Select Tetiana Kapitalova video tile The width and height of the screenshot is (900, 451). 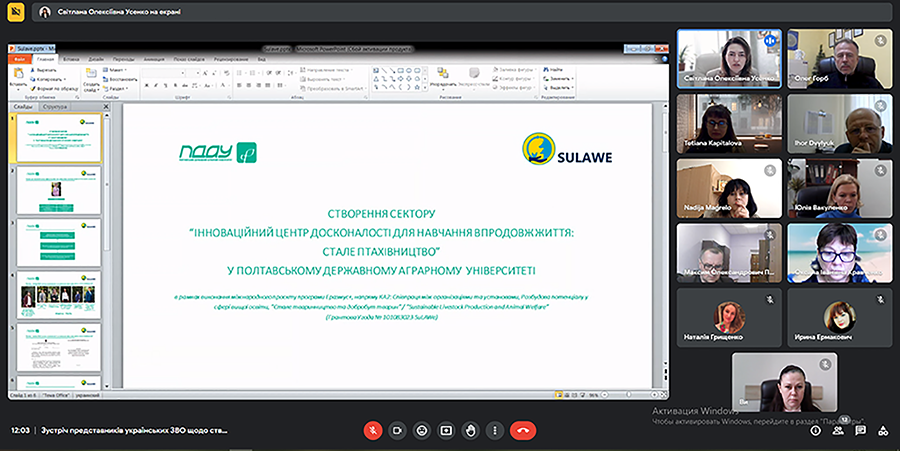(729, 123)
